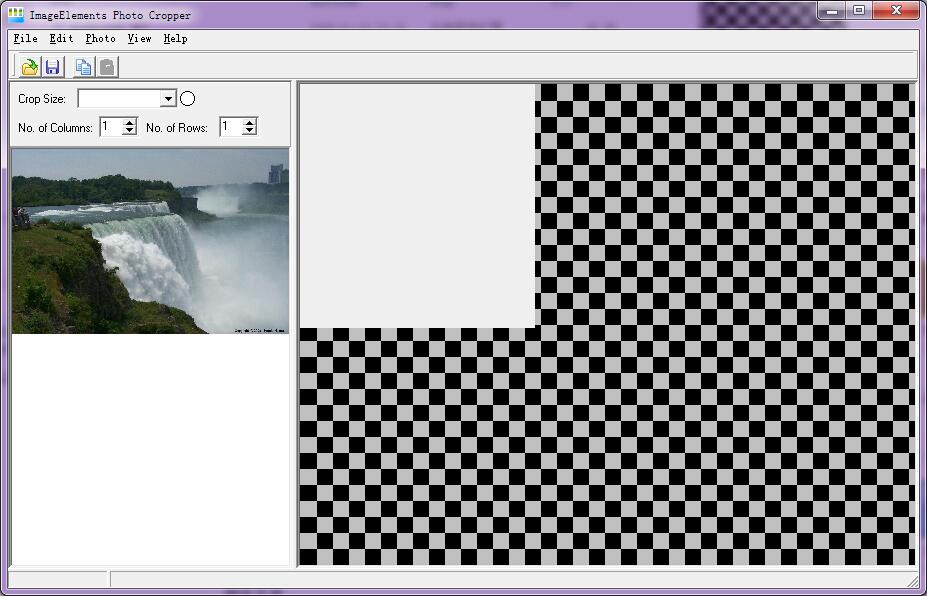Click inside the status bar at the bottom

click(400, 578)
